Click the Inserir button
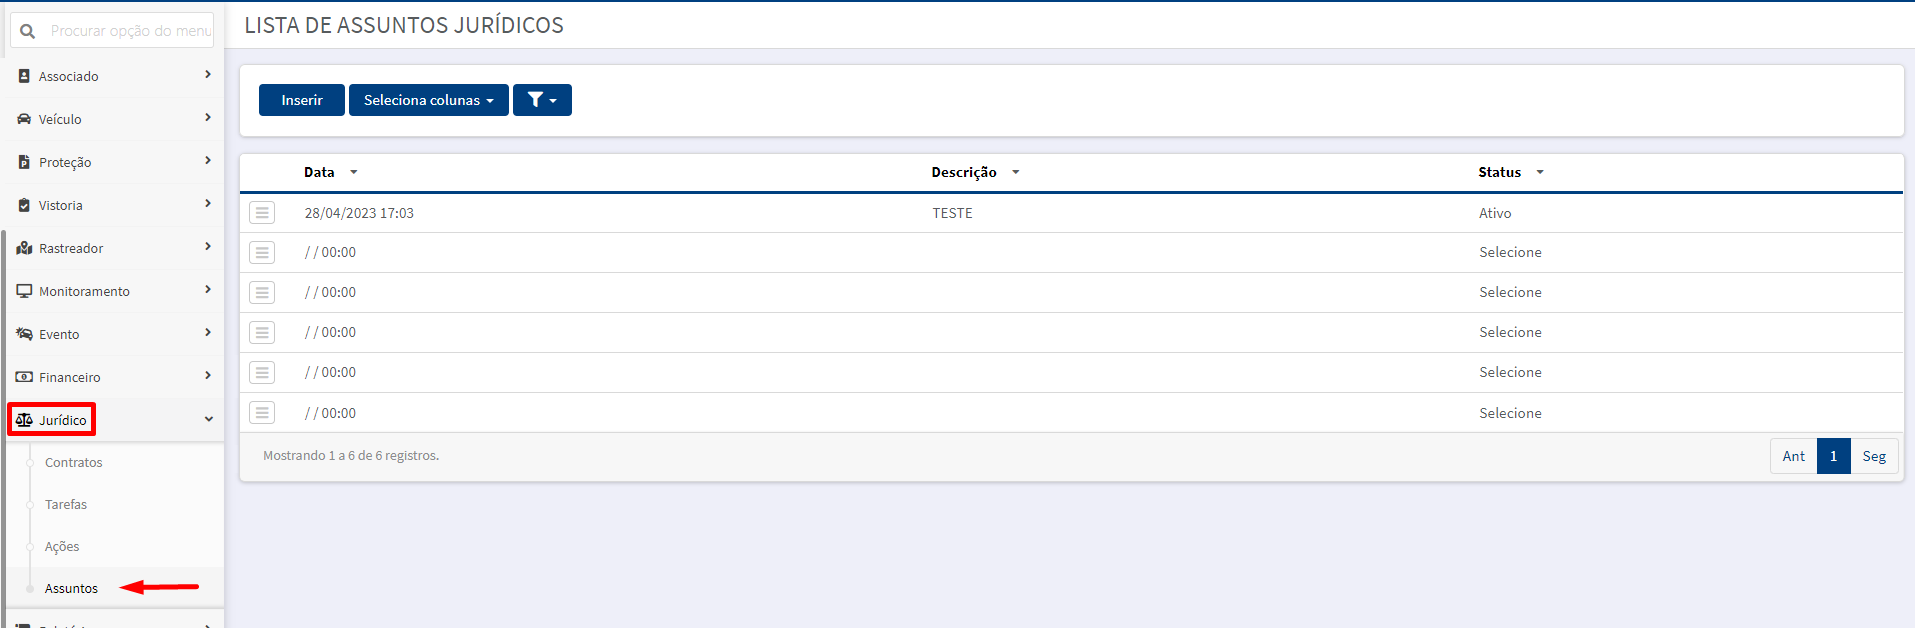The width and height of the screenshot is (1915, 628). (302, 100)
